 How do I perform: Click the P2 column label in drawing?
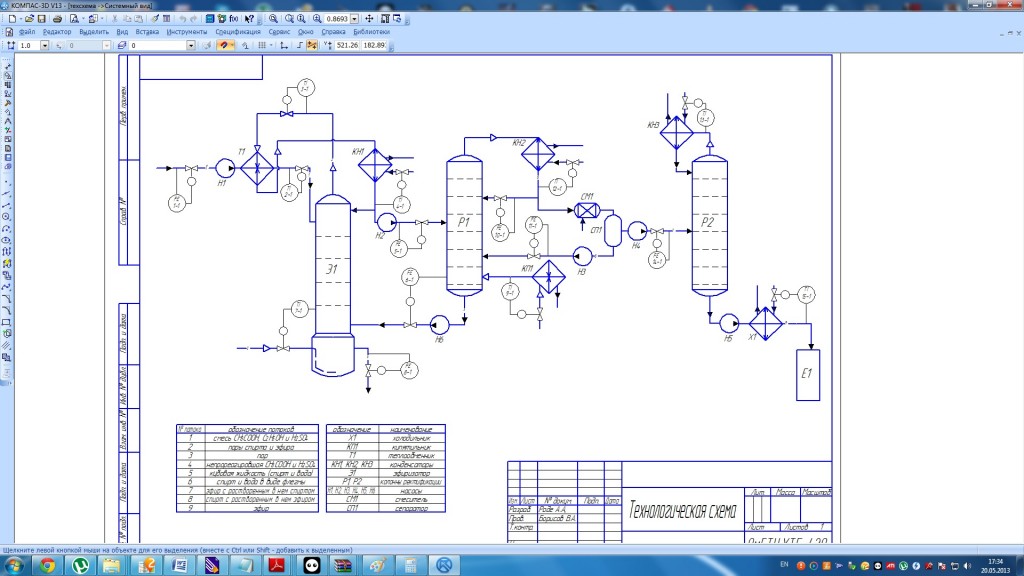coord(708,223)
